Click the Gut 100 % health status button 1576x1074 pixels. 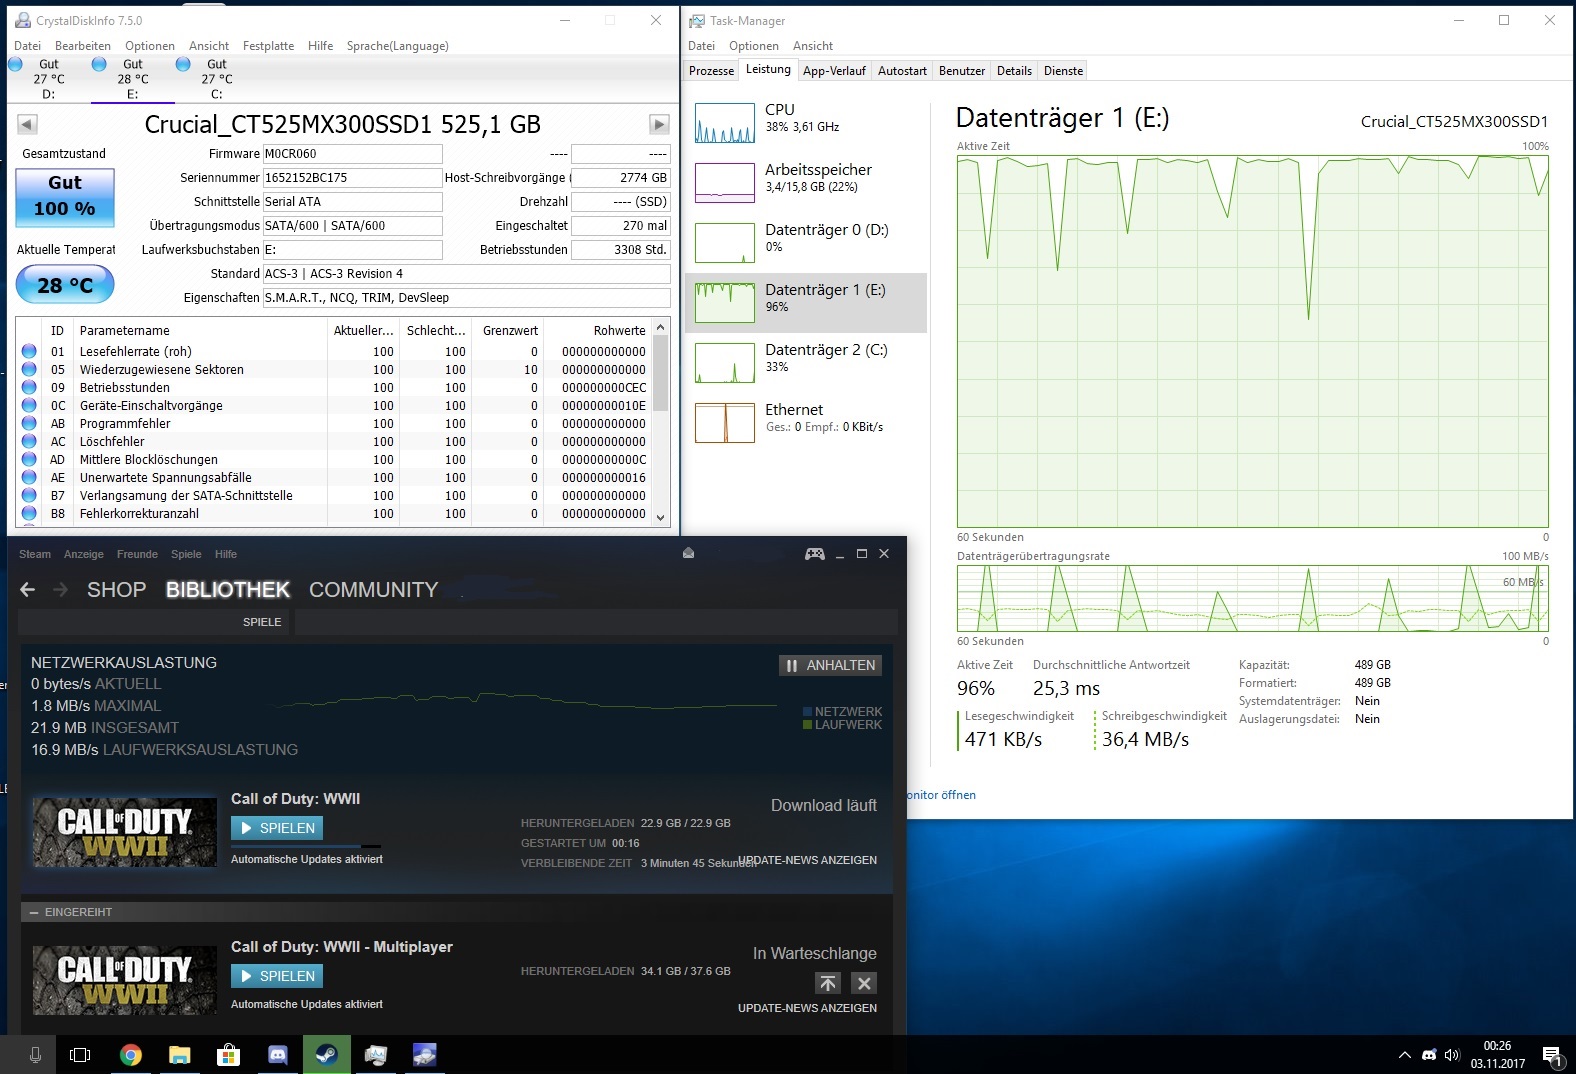[x=65, y=197]
